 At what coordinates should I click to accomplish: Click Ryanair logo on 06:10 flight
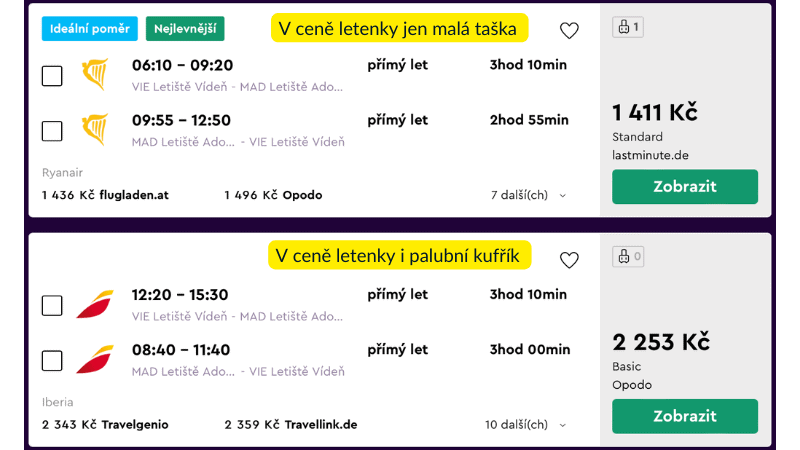(x=95, y=74)
